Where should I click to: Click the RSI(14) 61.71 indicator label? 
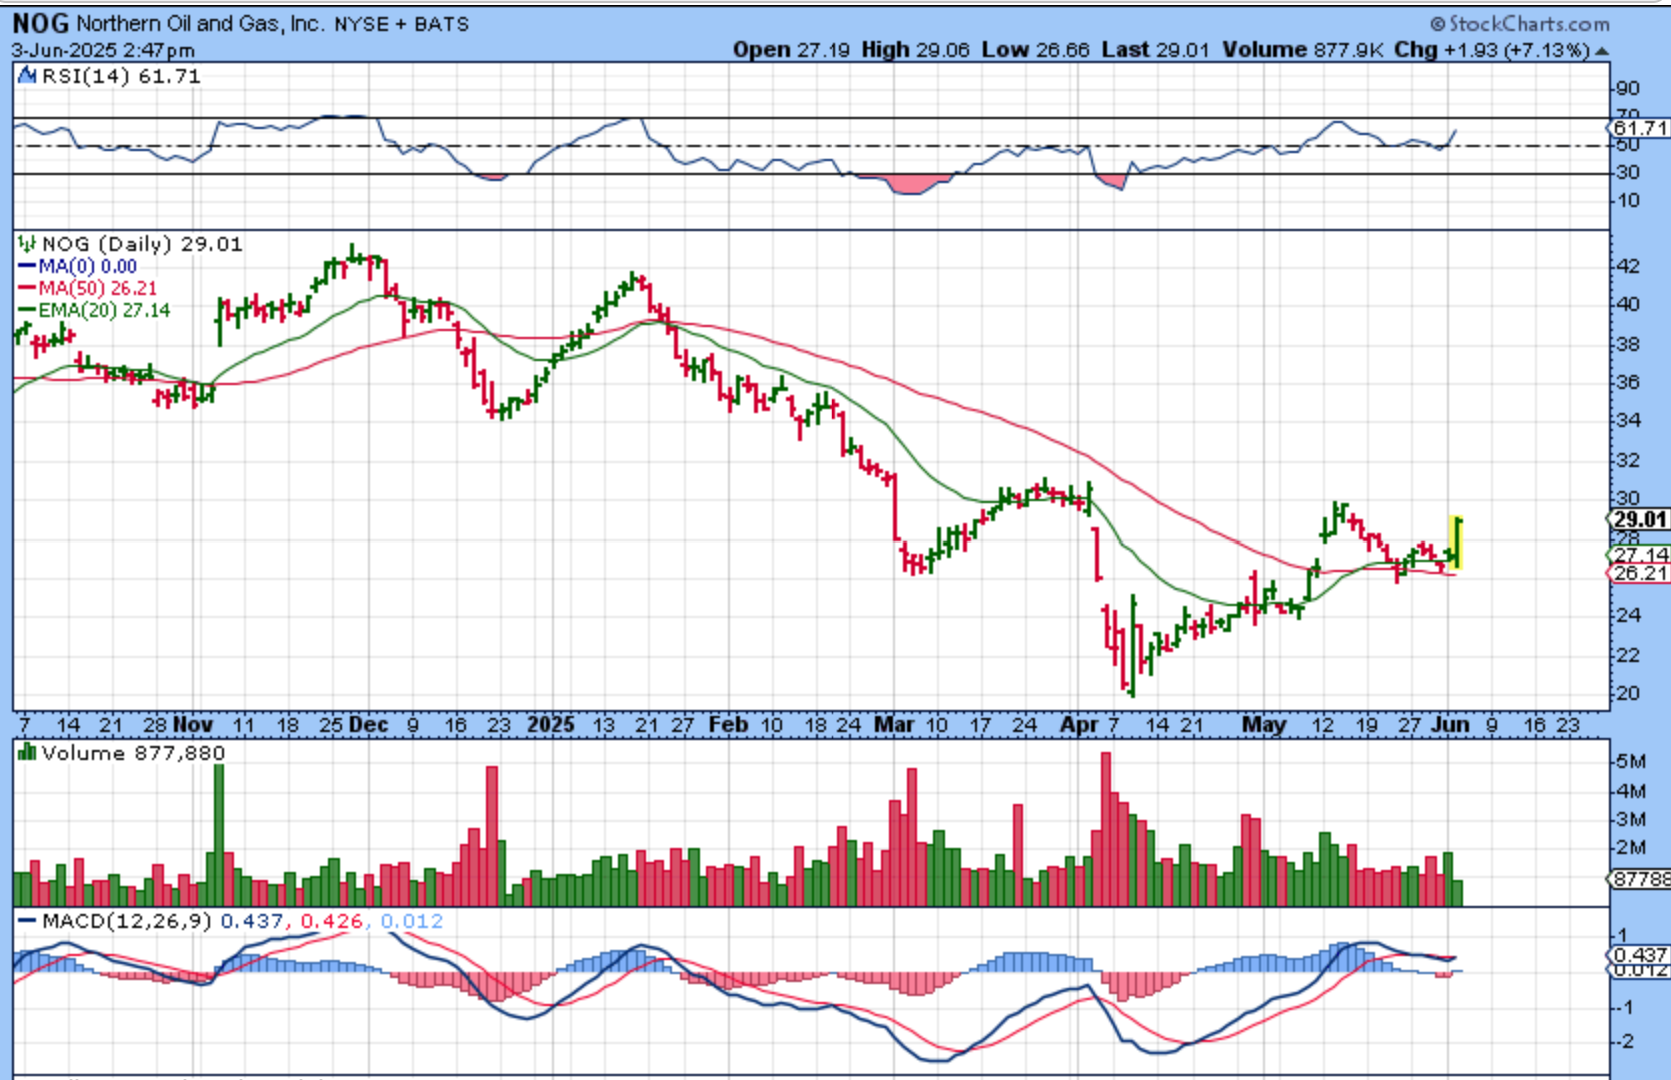tap(121, 76)
